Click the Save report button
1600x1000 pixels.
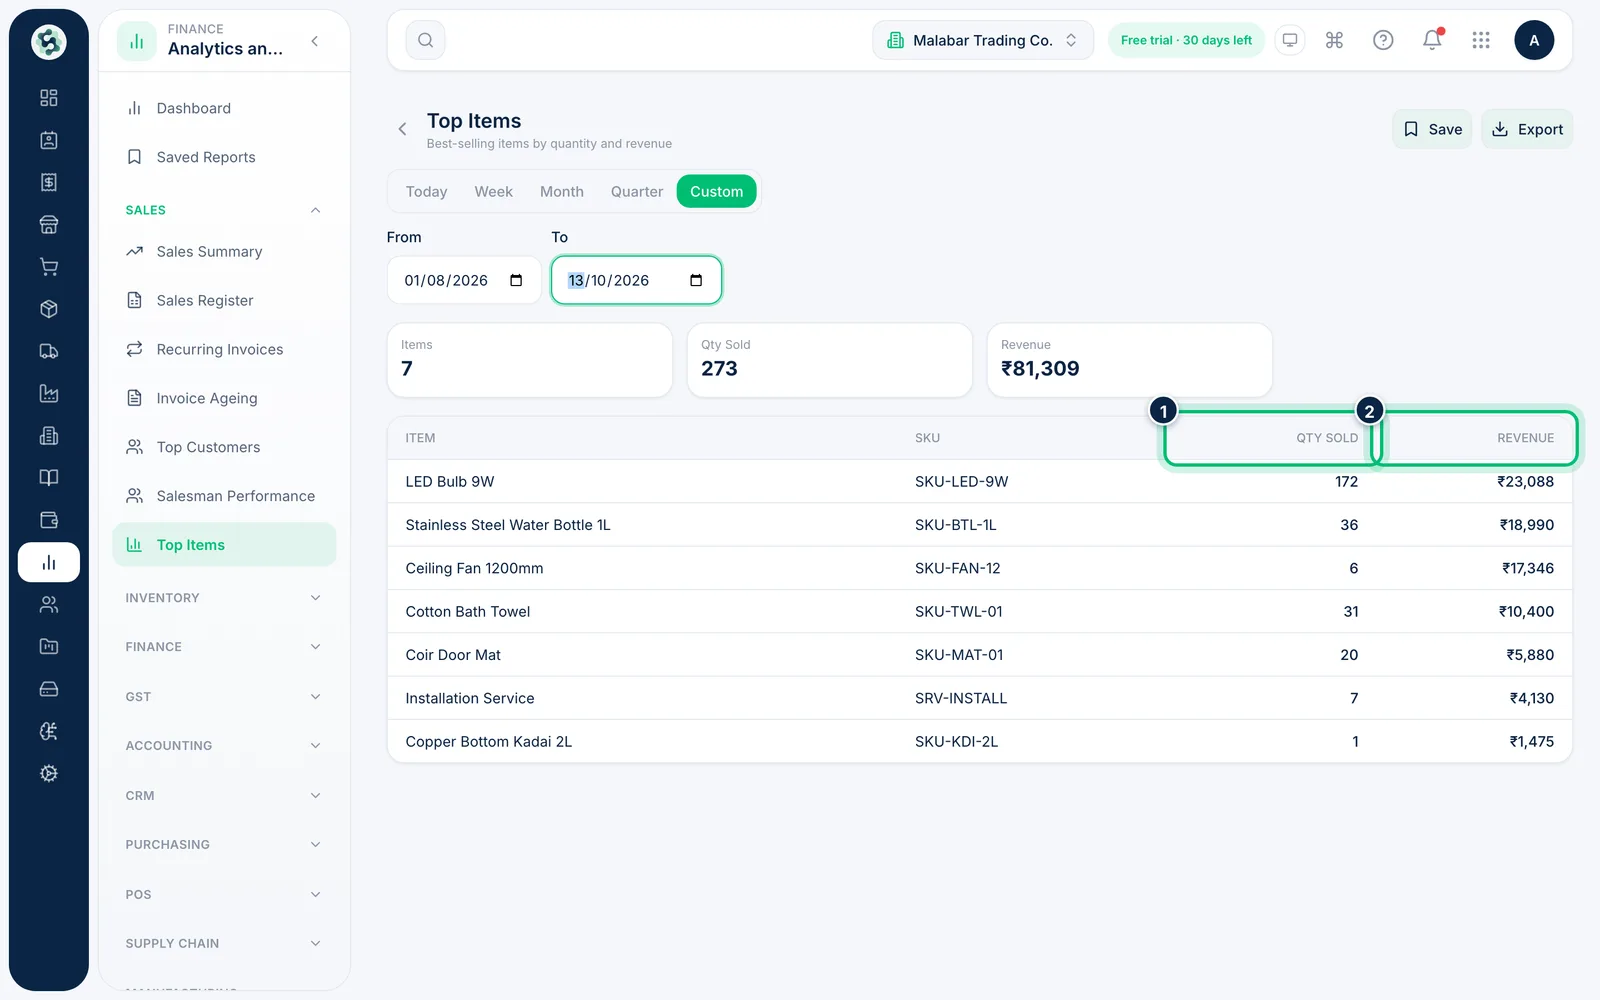coord(1432,129)
